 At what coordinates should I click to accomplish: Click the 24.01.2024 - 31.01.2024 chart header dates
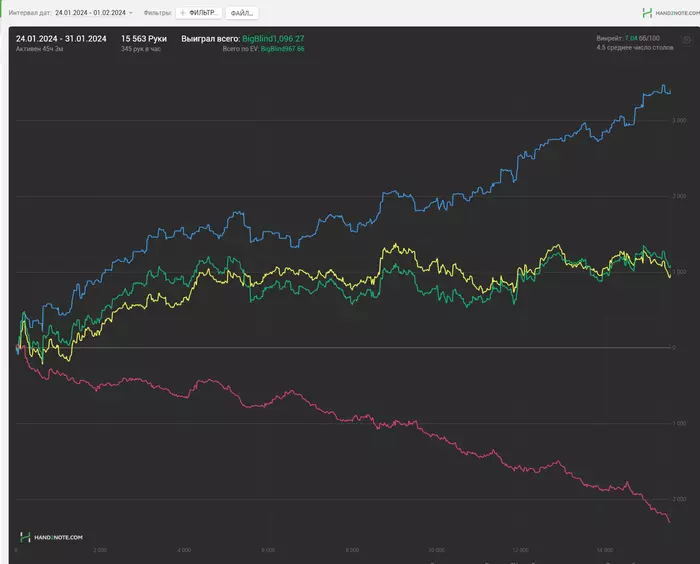(x=61, y=38)
